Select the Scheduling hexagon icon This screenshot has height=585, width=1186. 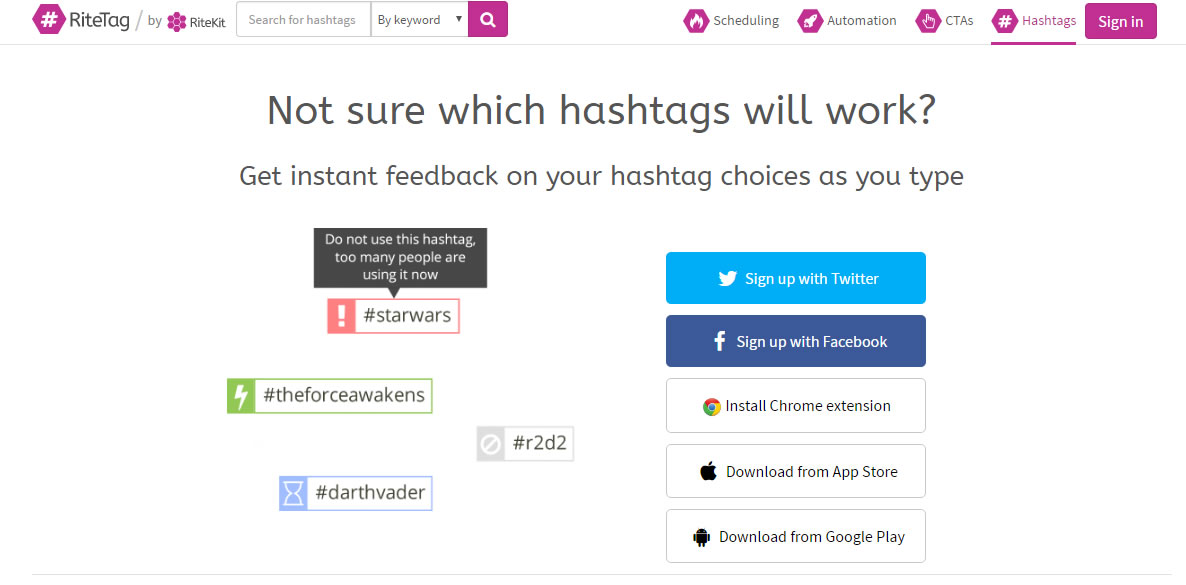point(695,20)
